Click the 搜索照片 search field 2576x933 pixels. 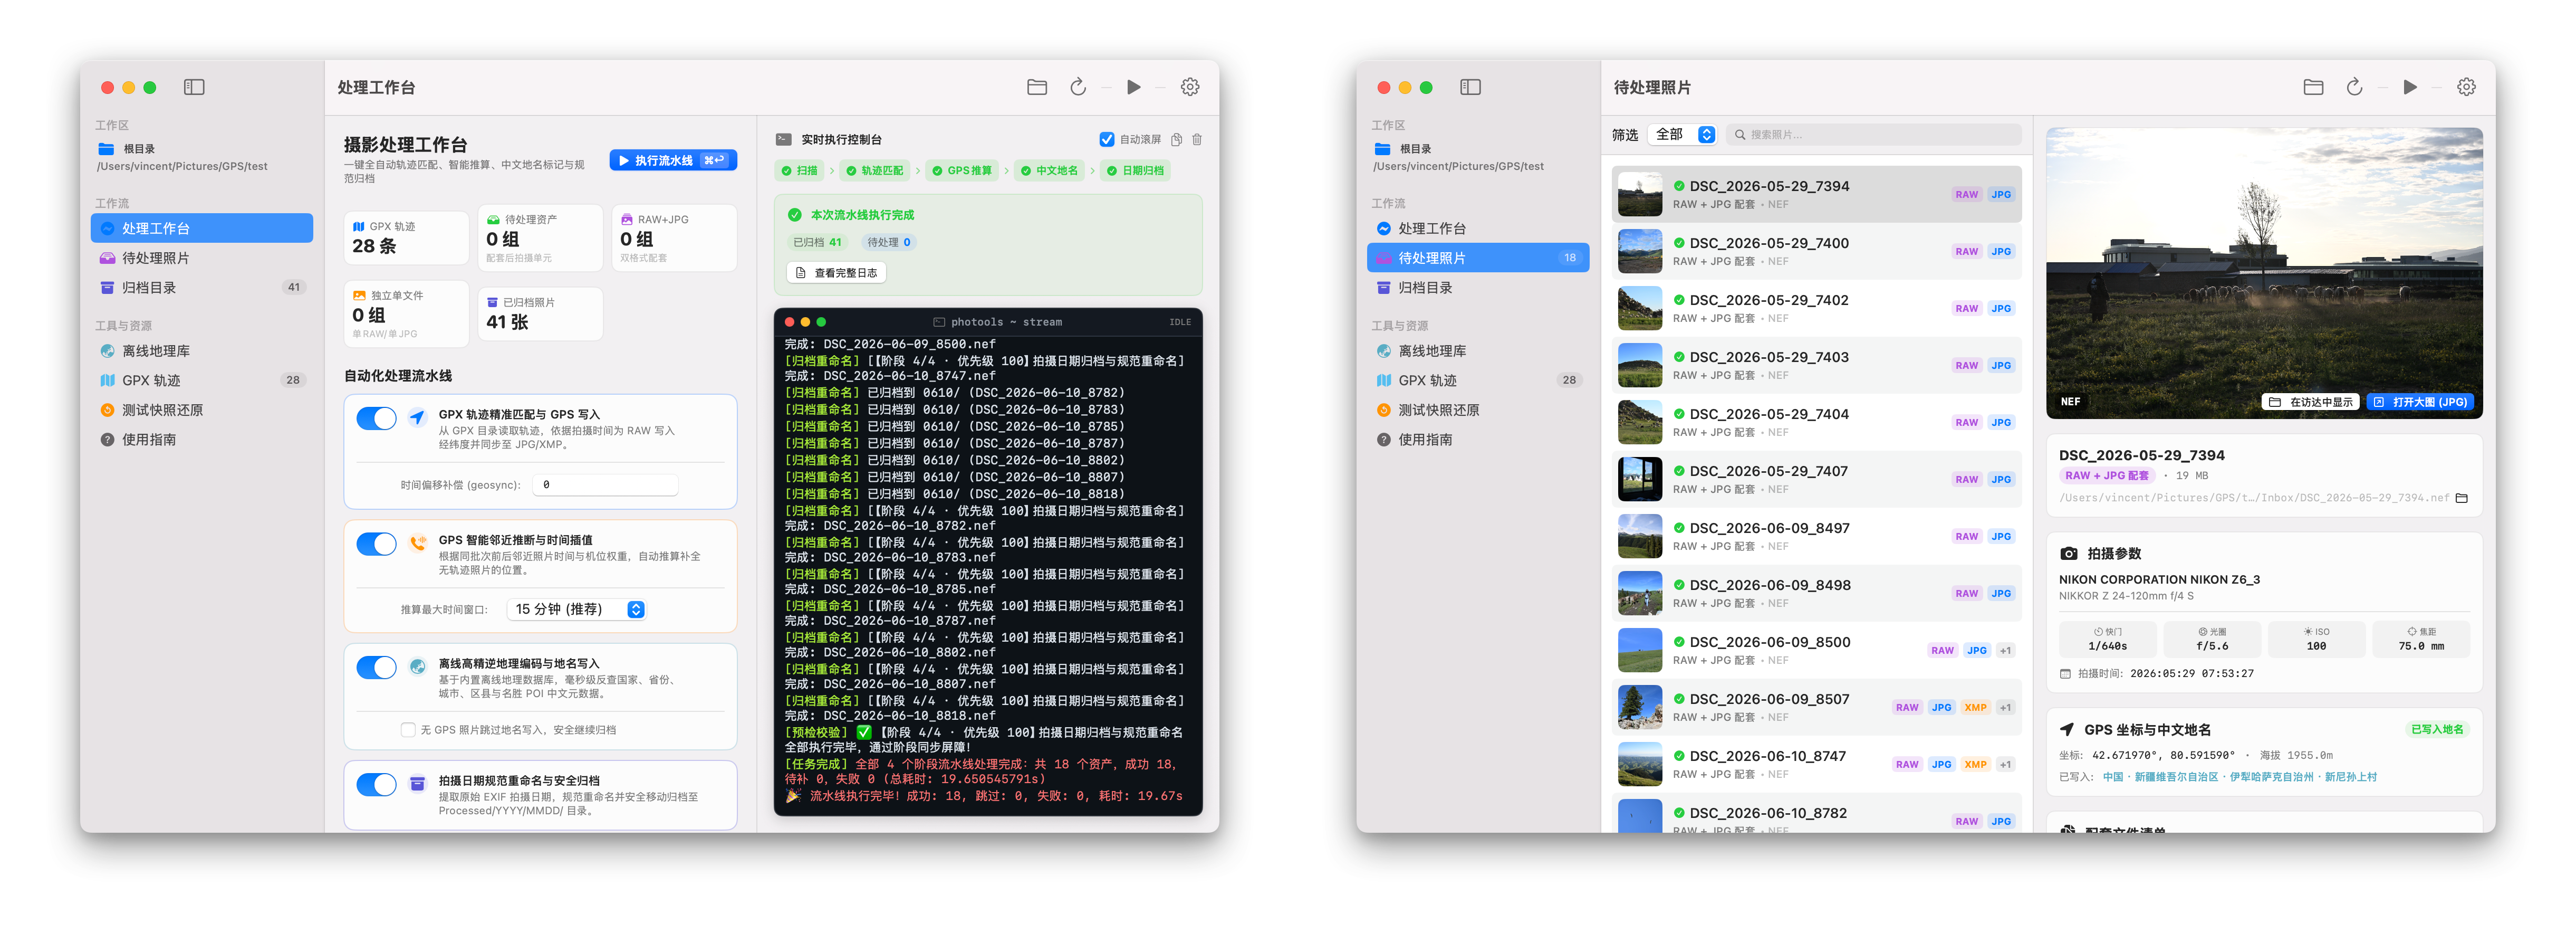pos(1873,134)
